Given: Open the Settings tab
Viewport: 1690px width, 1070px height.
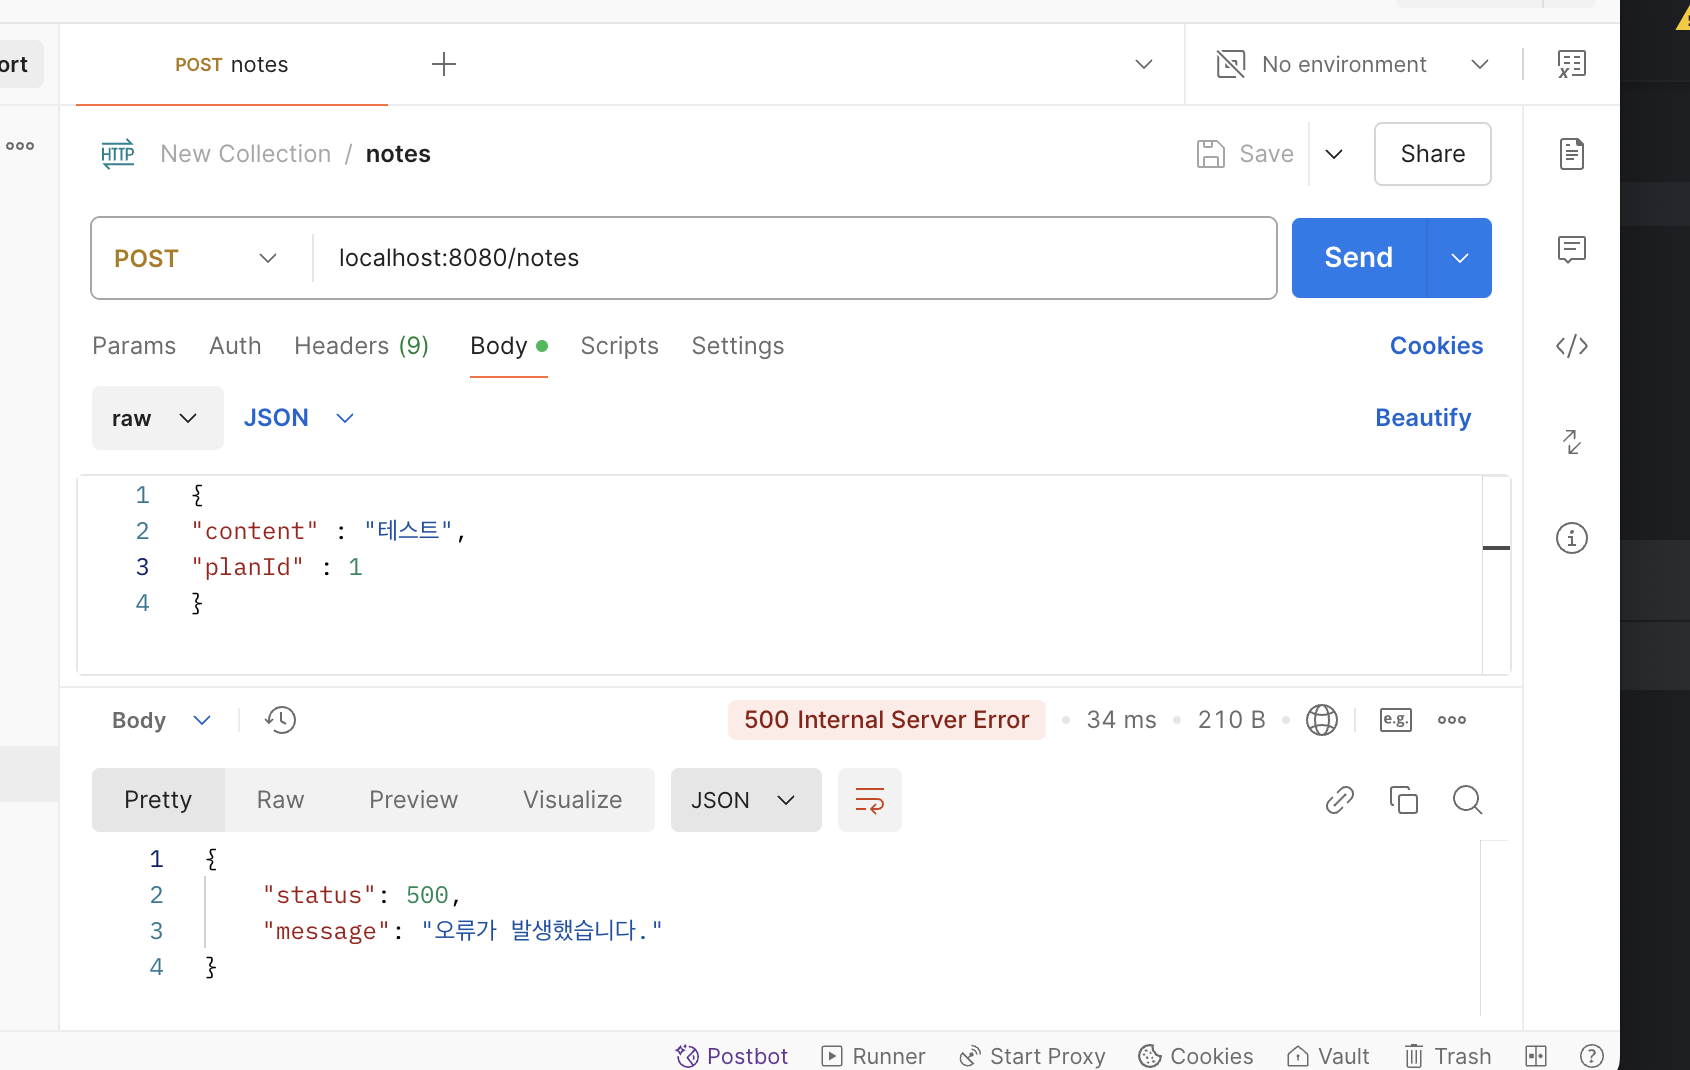Looking at the screenshot, I should (738, 346).
